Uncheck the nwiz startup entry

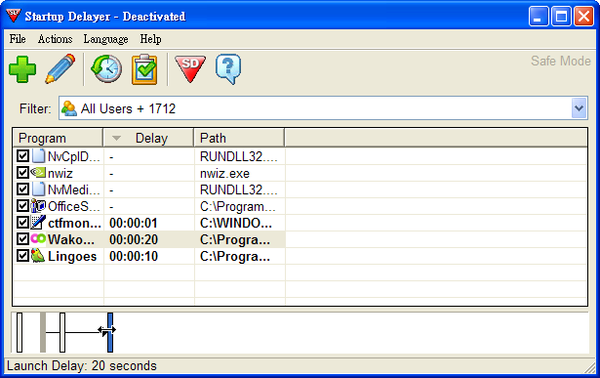click(23, 173)
